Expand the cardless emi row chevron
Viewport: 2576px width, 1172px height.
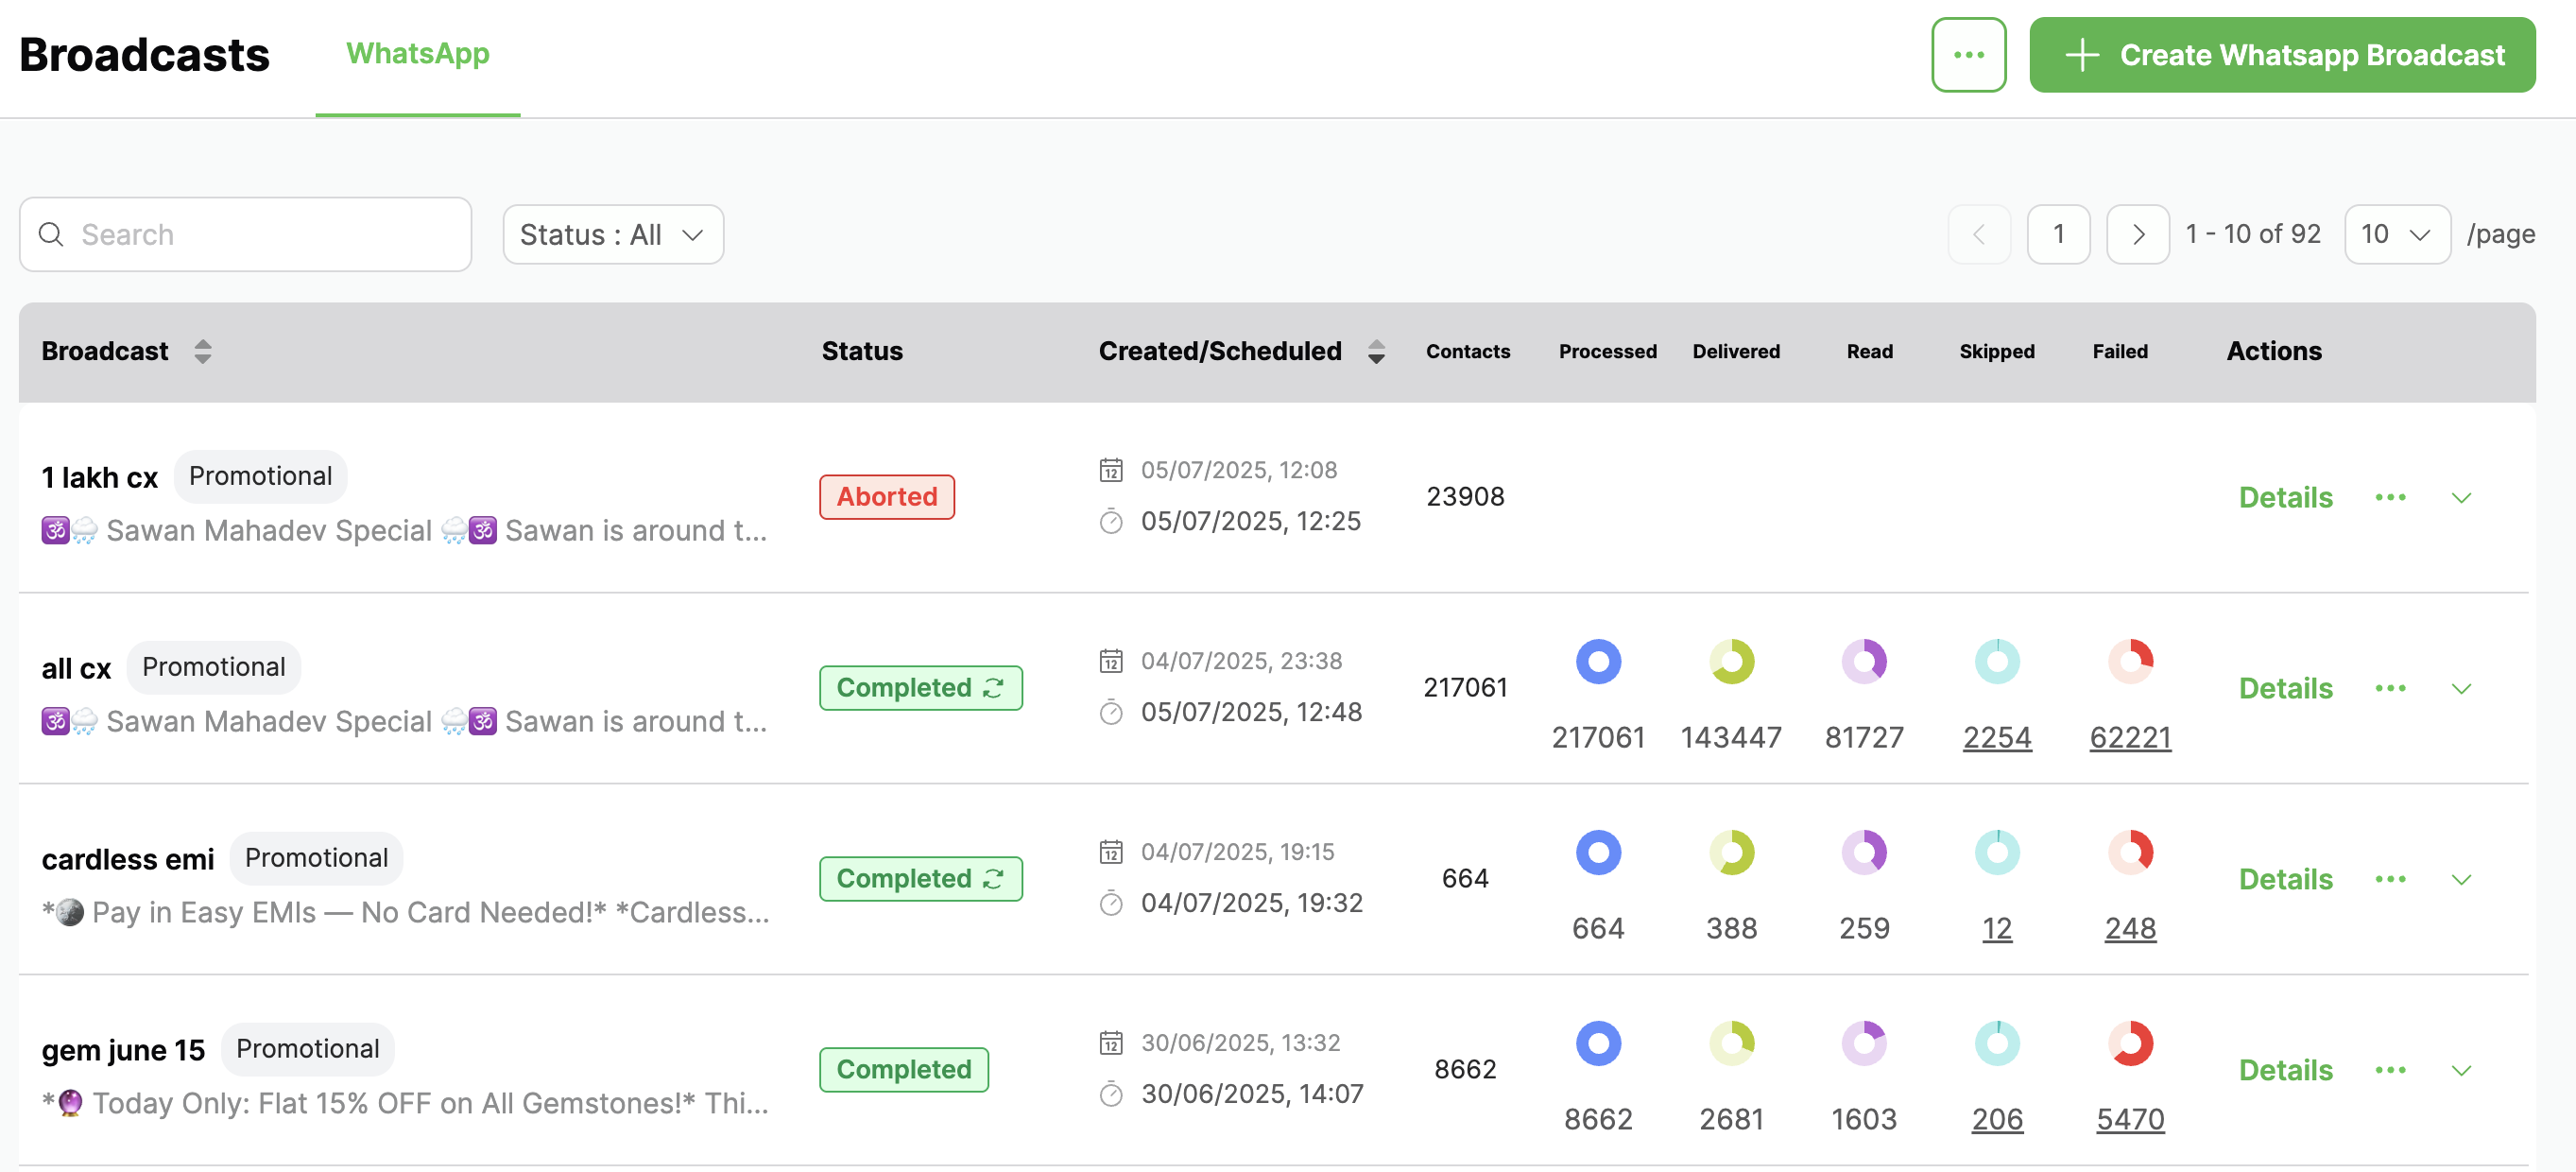tap(2461, 880)
